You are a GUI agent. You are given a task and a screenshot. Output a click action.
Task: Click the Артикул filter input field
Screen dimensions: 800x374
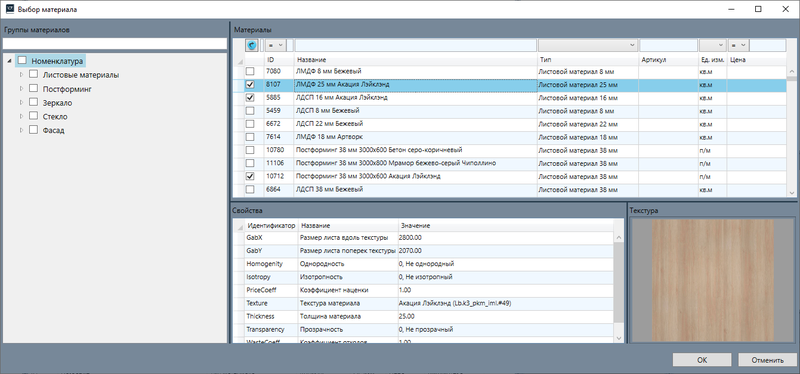[x=668, y=45]
